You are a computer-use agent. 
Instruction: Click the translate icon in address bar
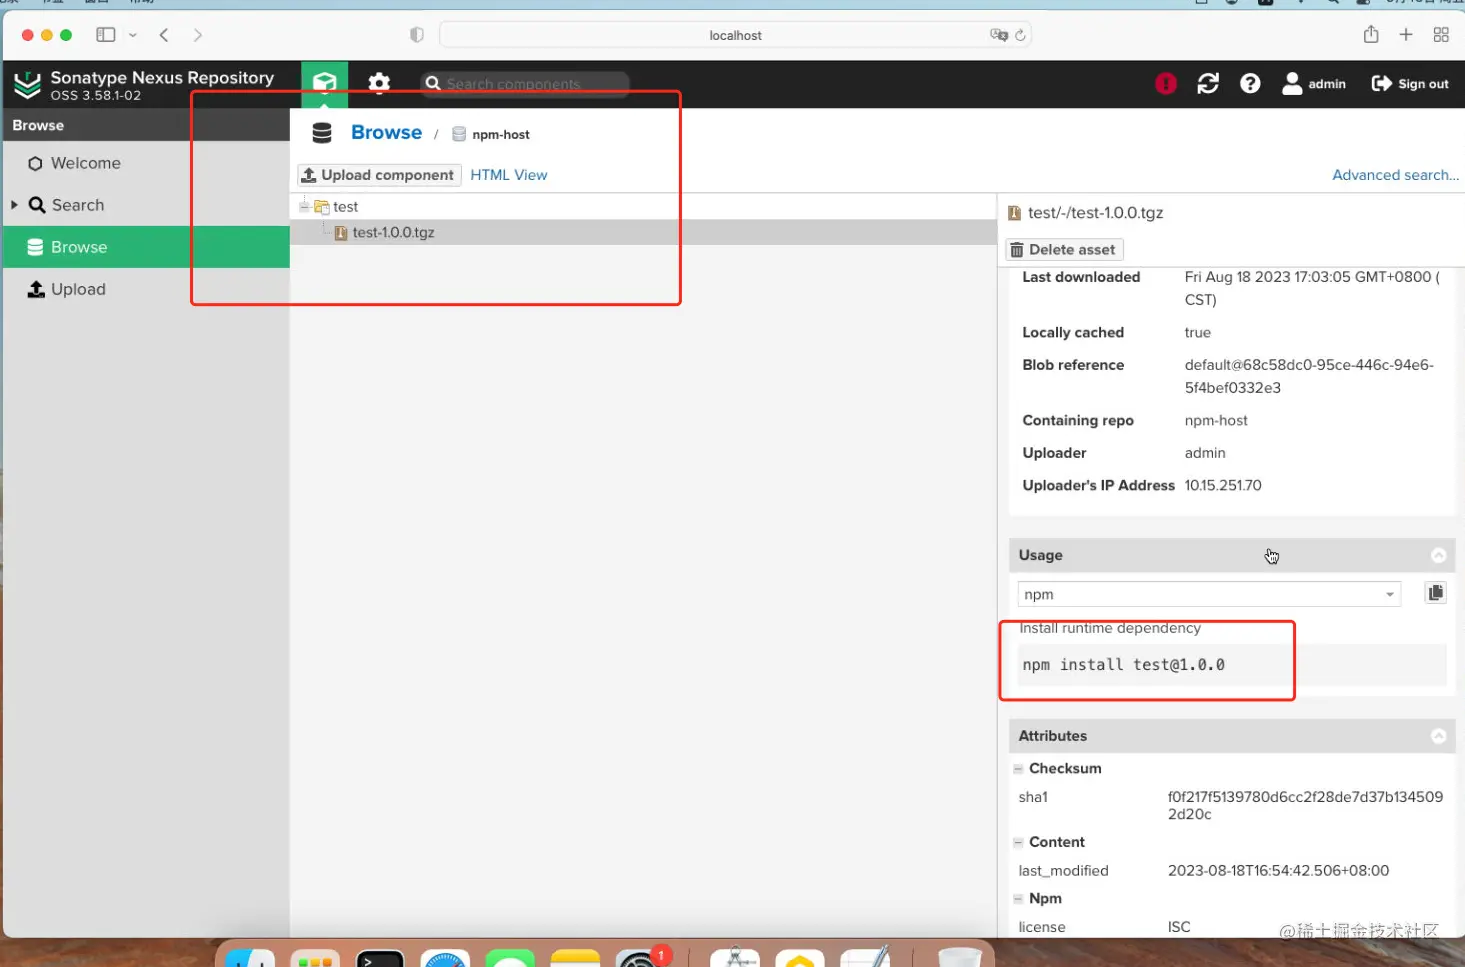pos(998,35)
